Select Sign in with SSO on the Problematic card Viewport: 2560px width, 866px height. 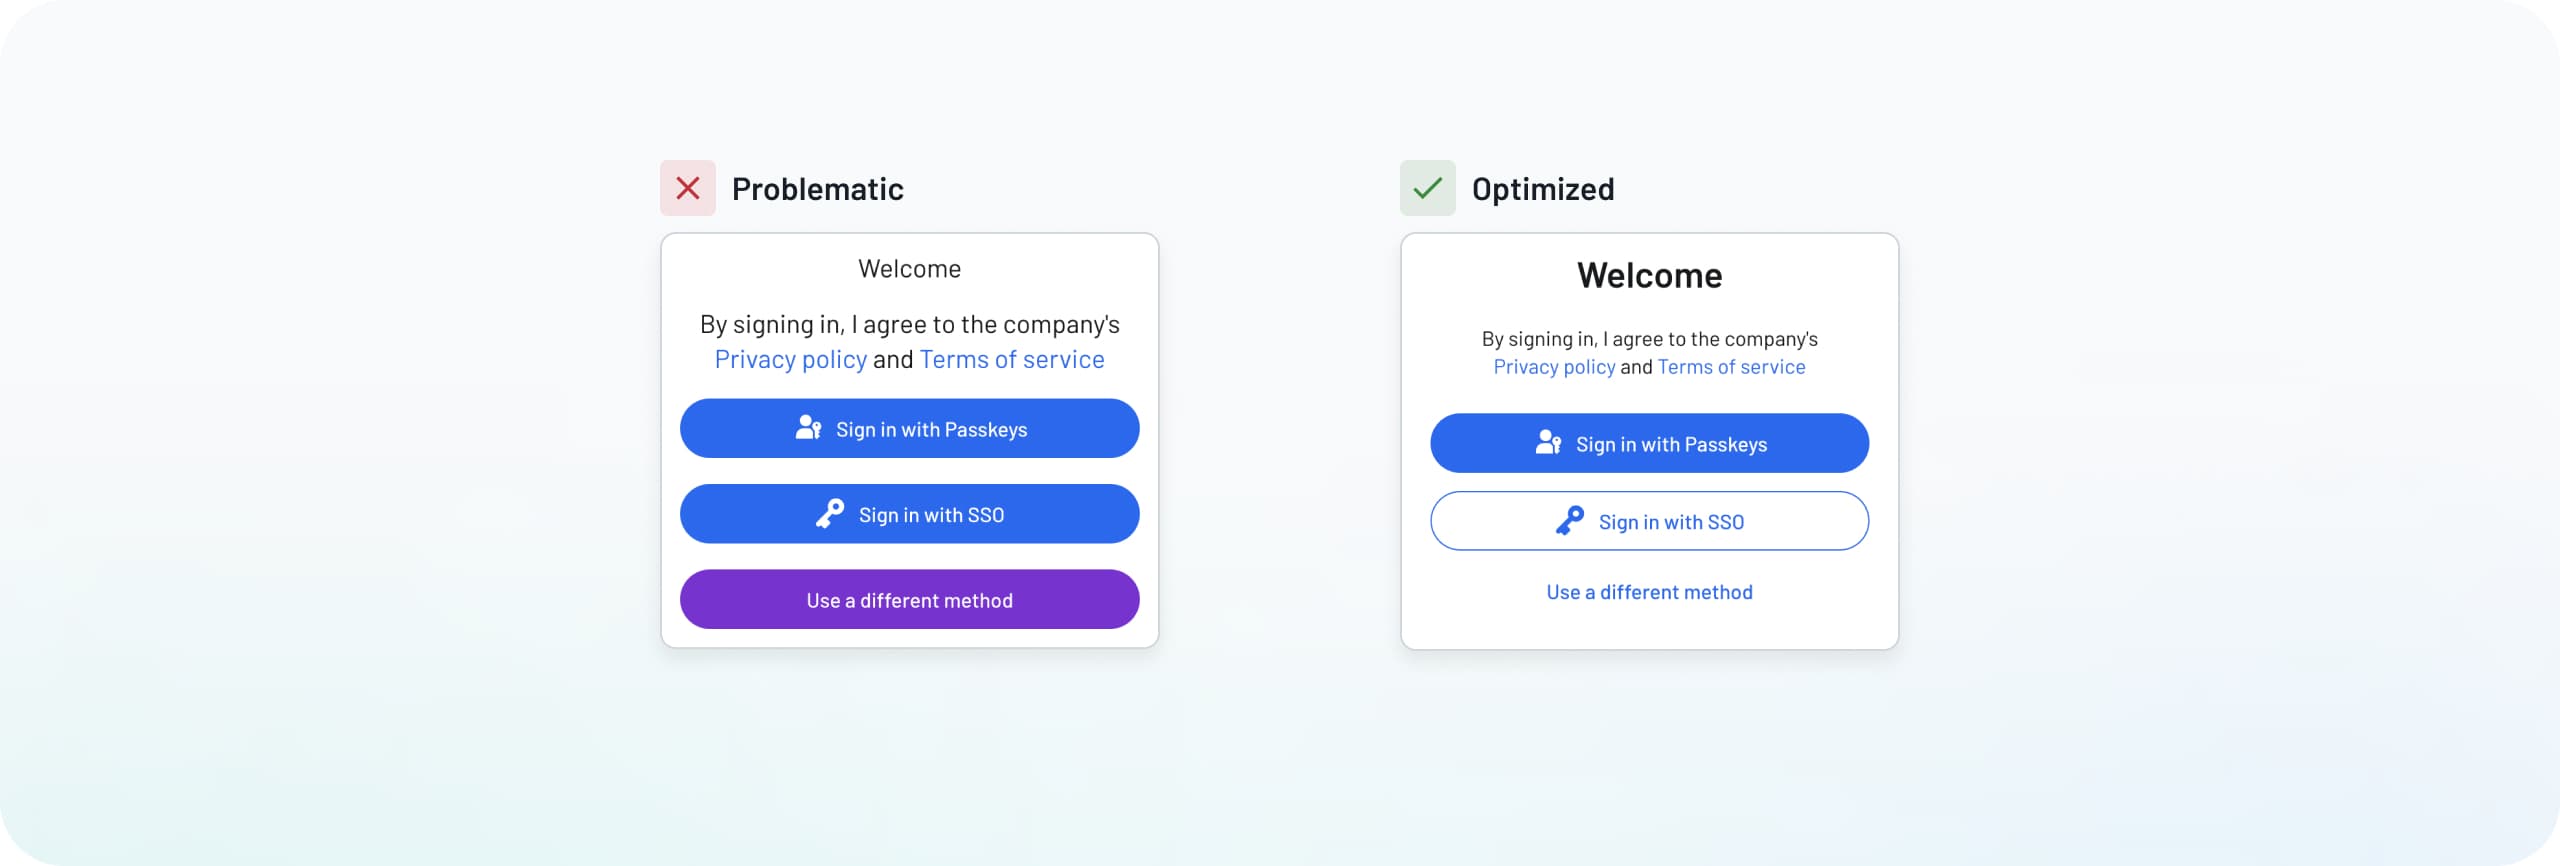point(908,514)
